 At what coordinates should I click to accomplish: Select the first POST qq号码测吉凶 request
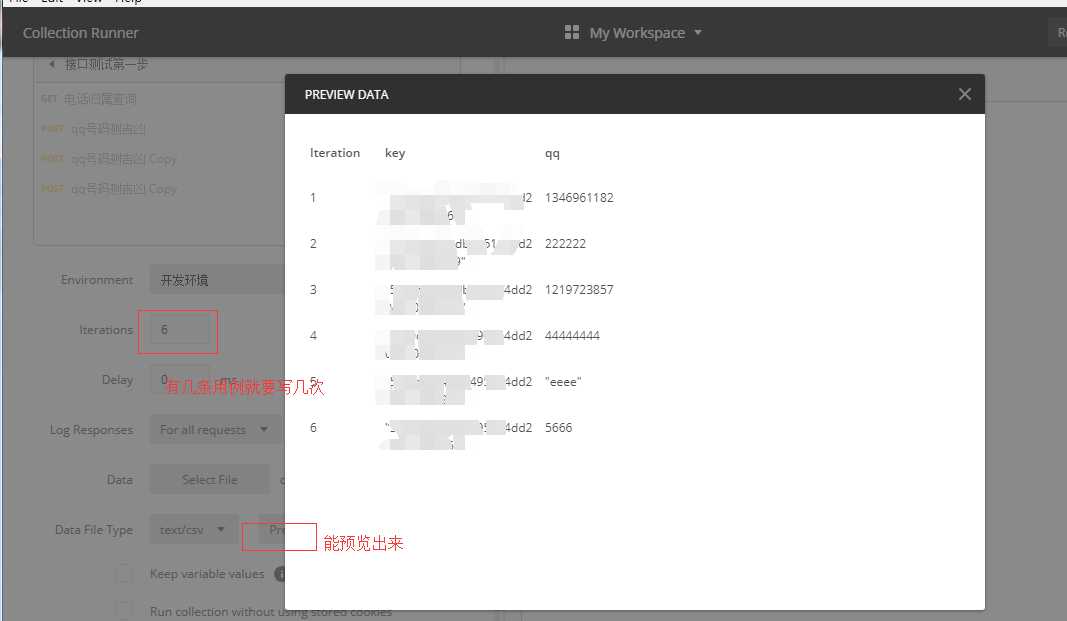pos(93,129)
